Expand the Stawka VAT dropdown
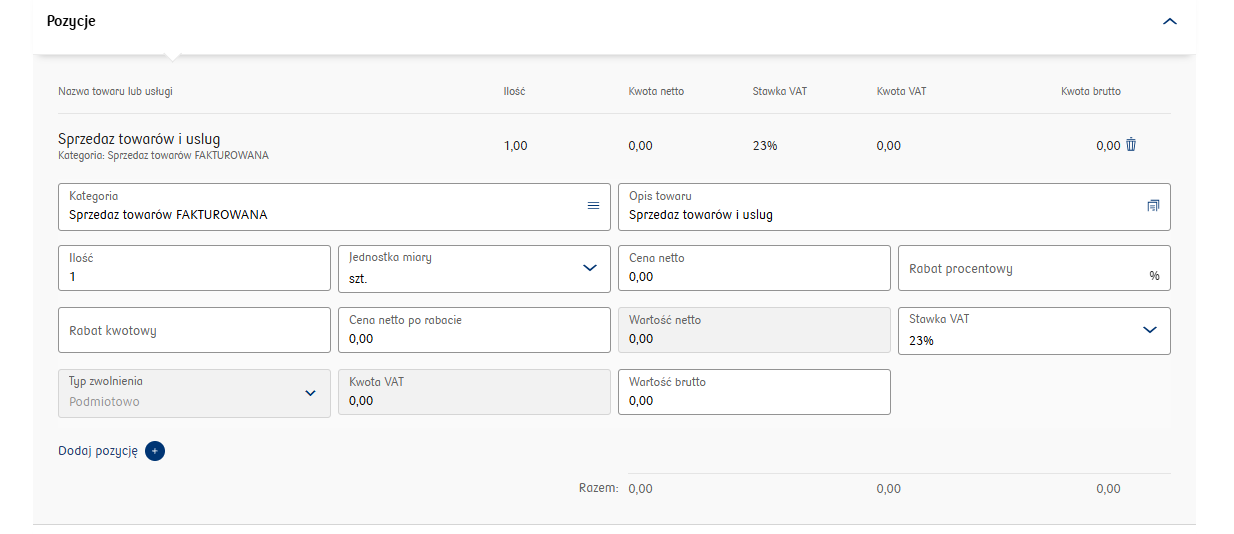This screenshot has height=534, width=1234. [x=1149, y=330]
